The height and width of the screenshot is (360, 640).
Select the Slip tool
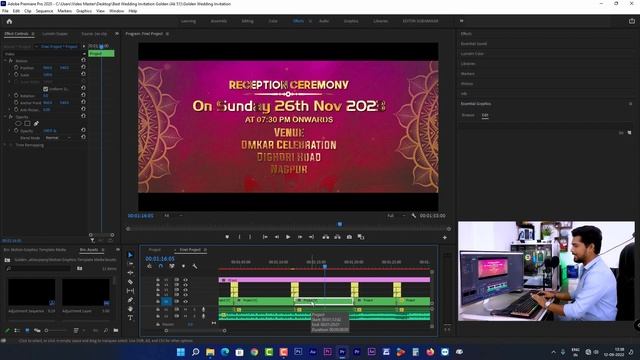pyautogui.click(x=130, y=291)
